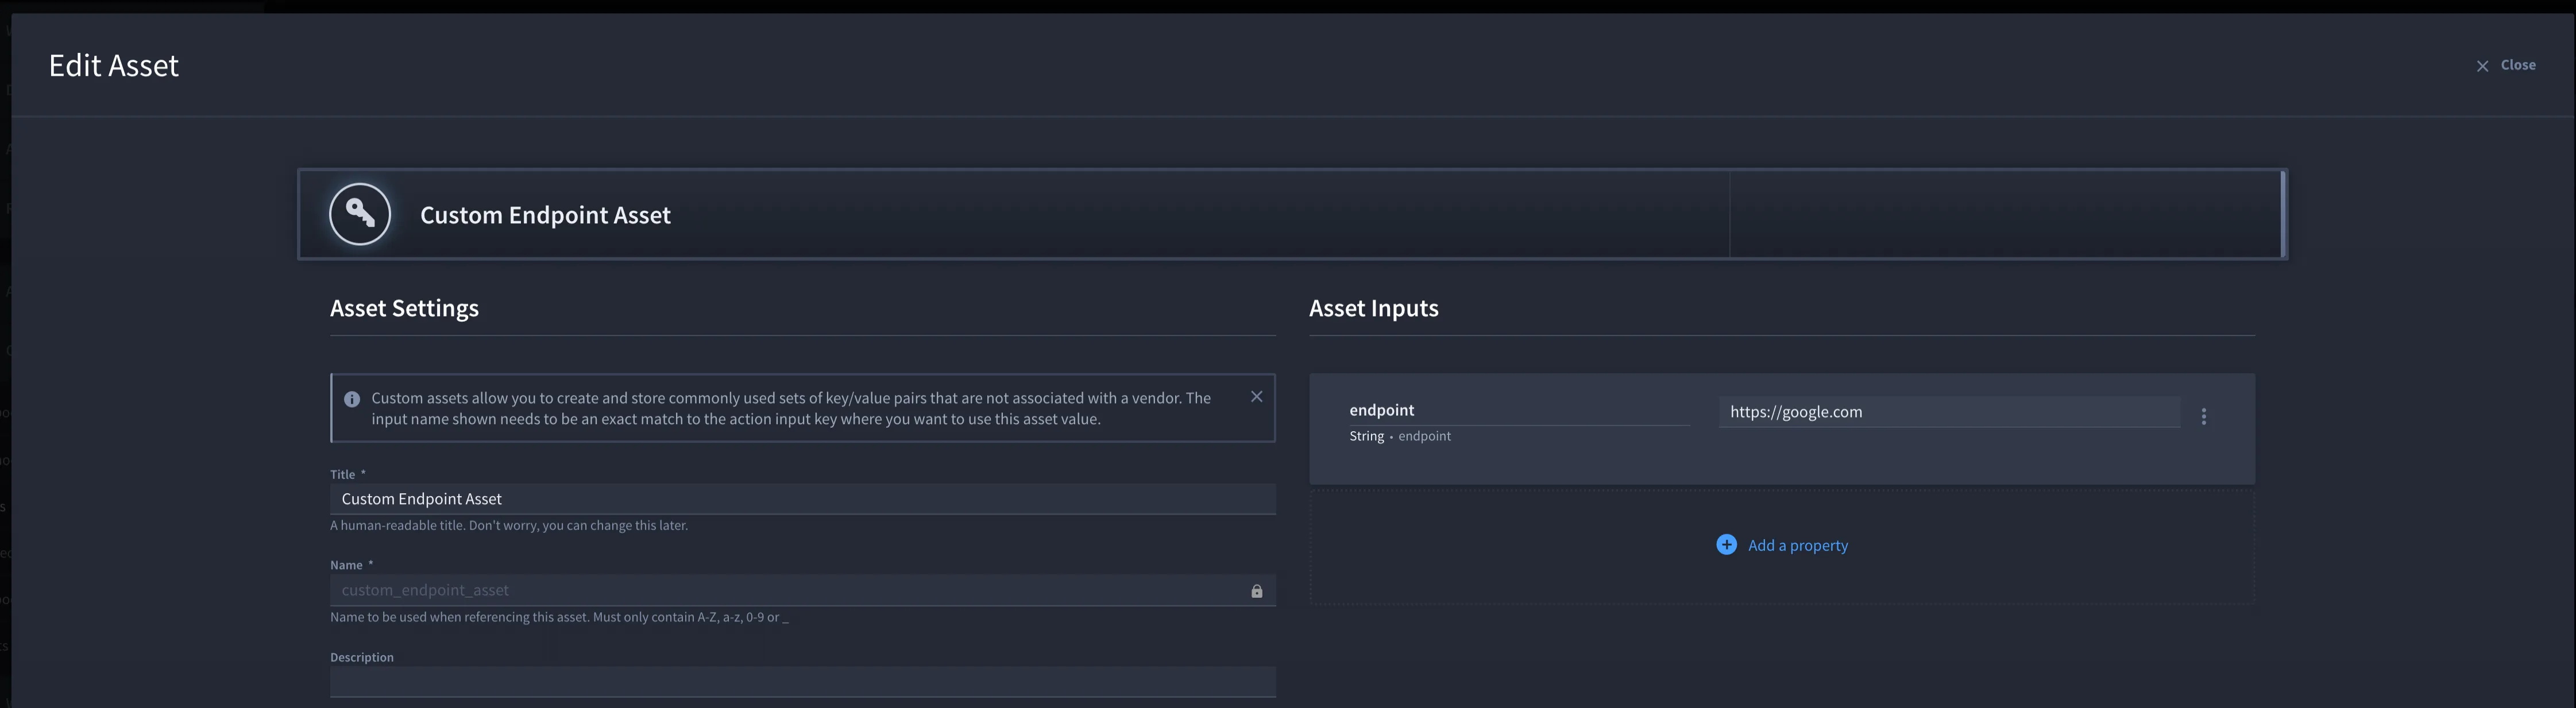Click the String endpoint type label
Viewport: 2576px width, 708px height.
point(1399,436)
